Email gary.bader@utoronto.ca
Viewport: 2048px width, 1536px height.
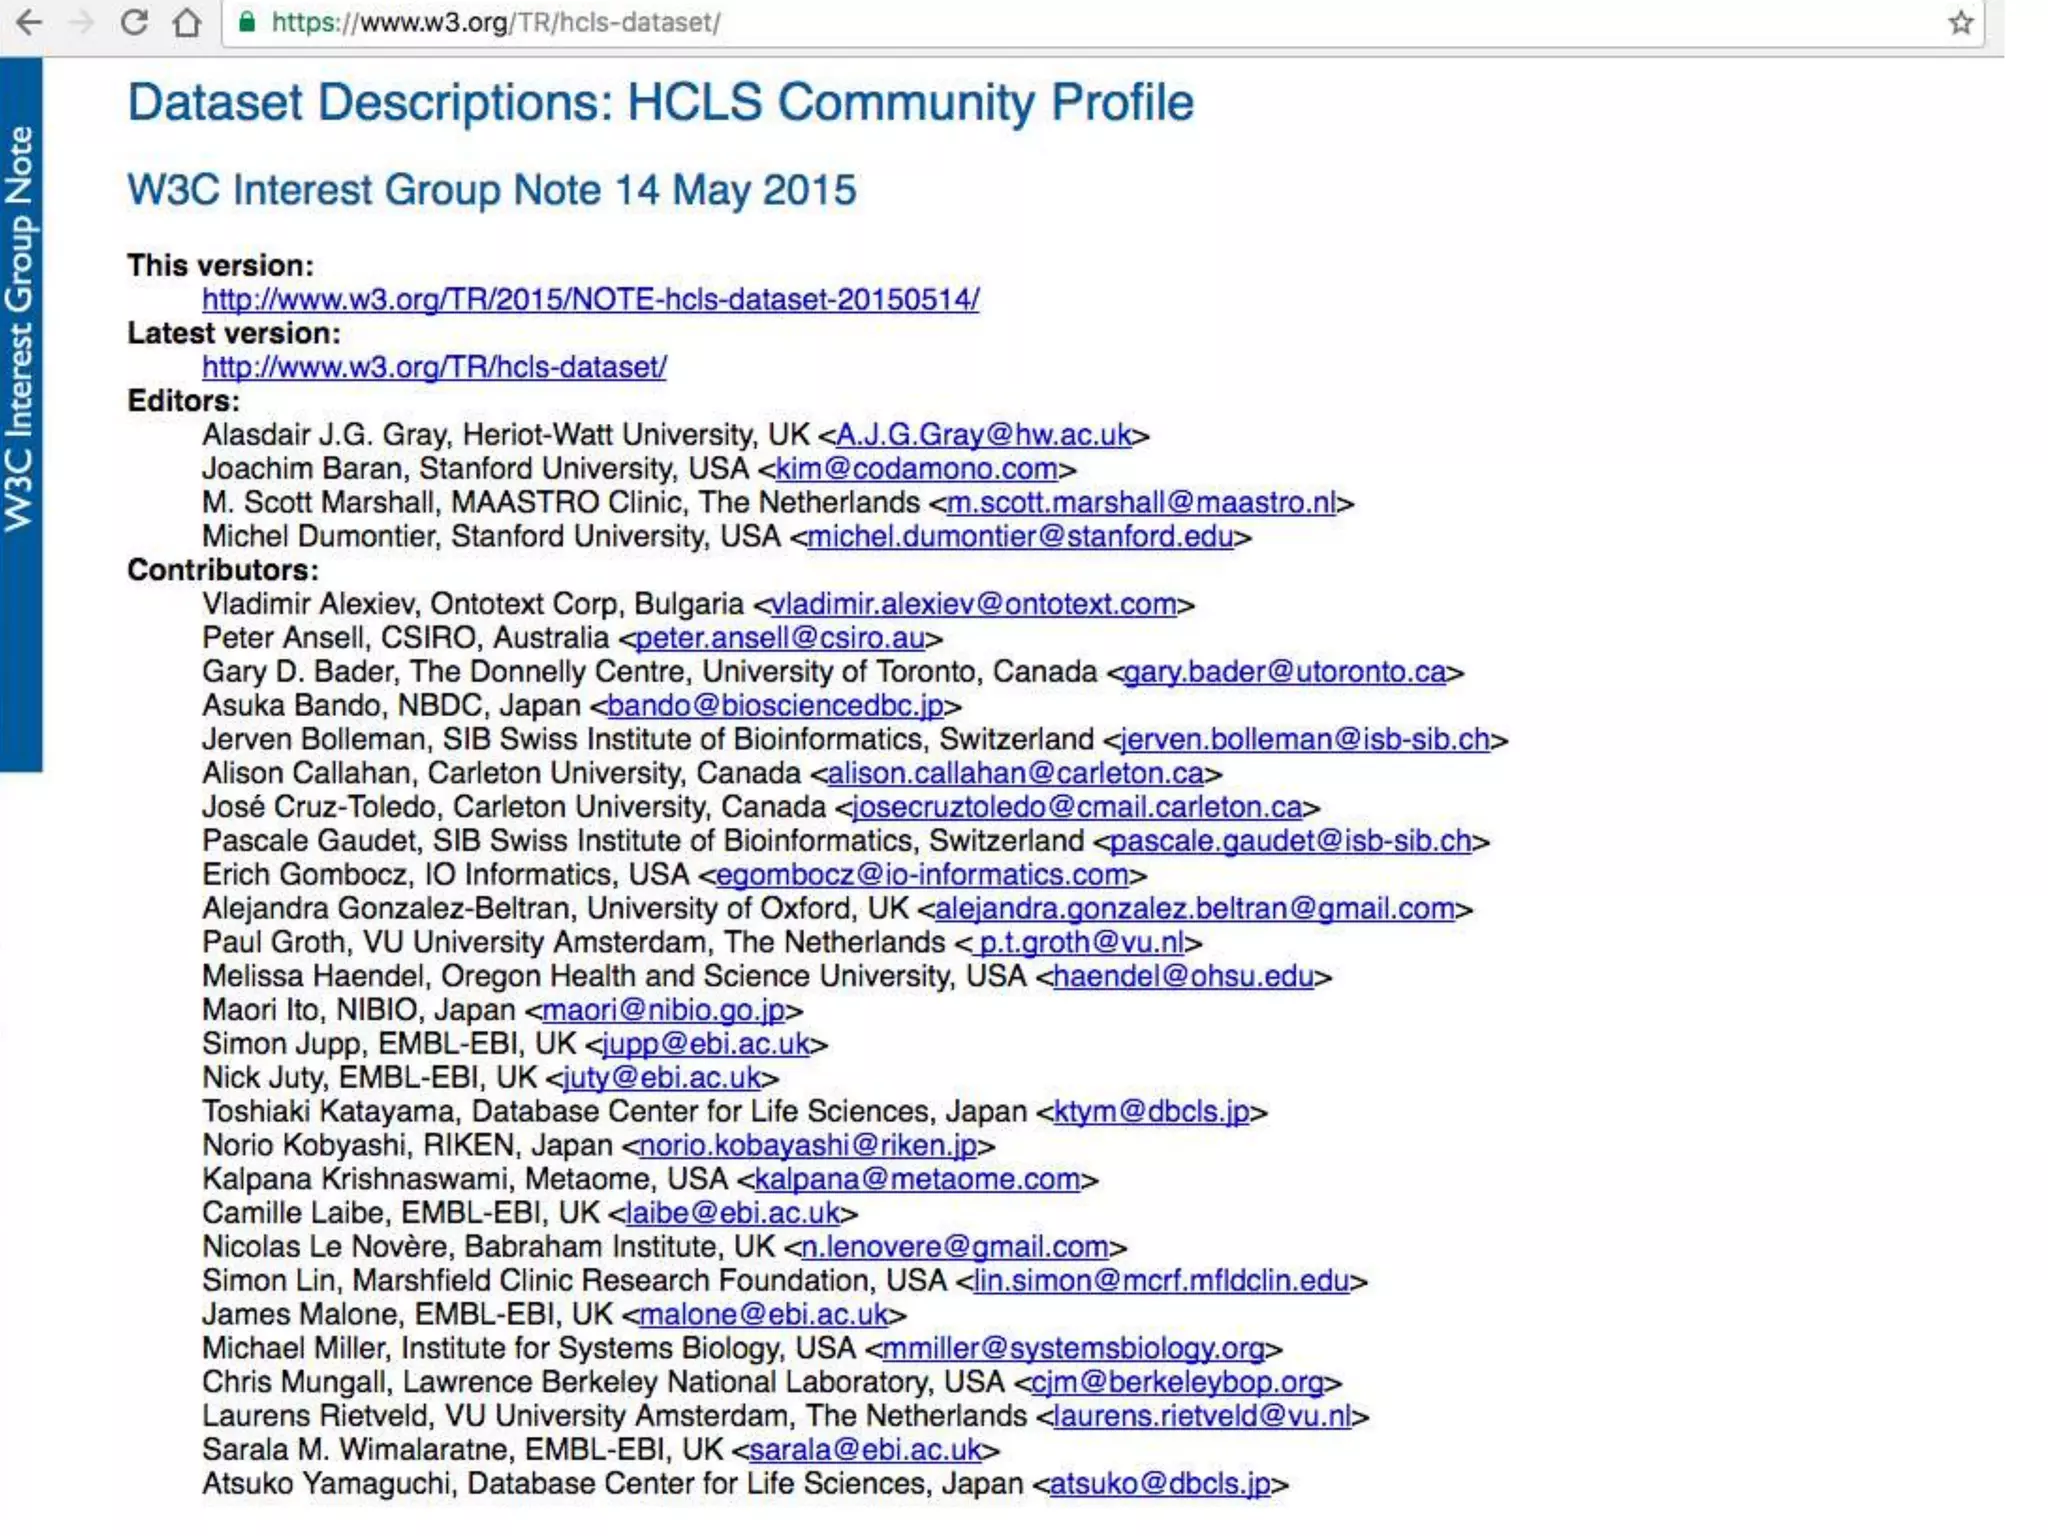(x=1285, y=673)
